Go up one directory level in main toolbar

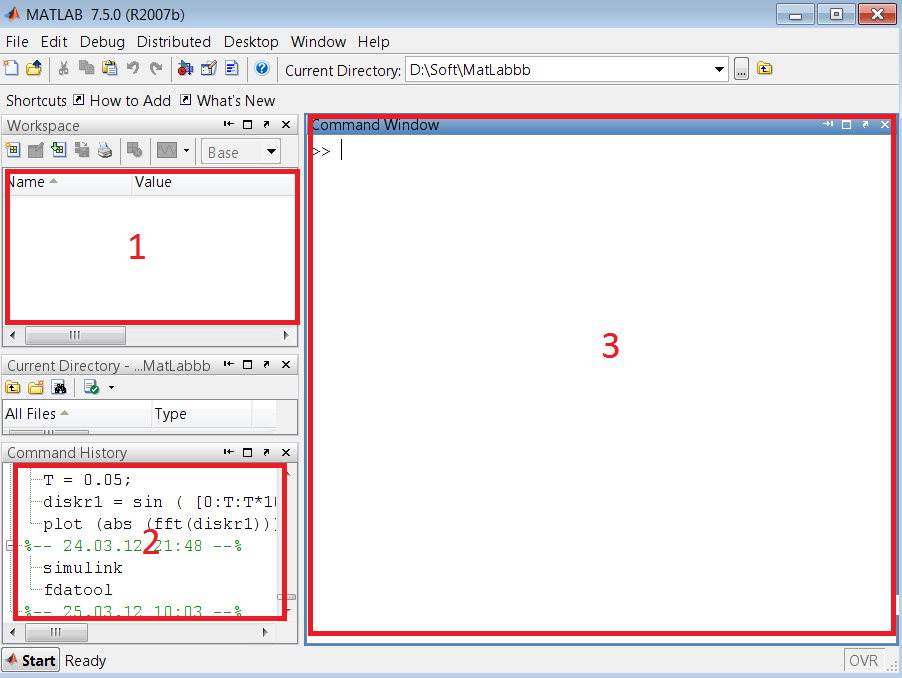pos(765,68)
